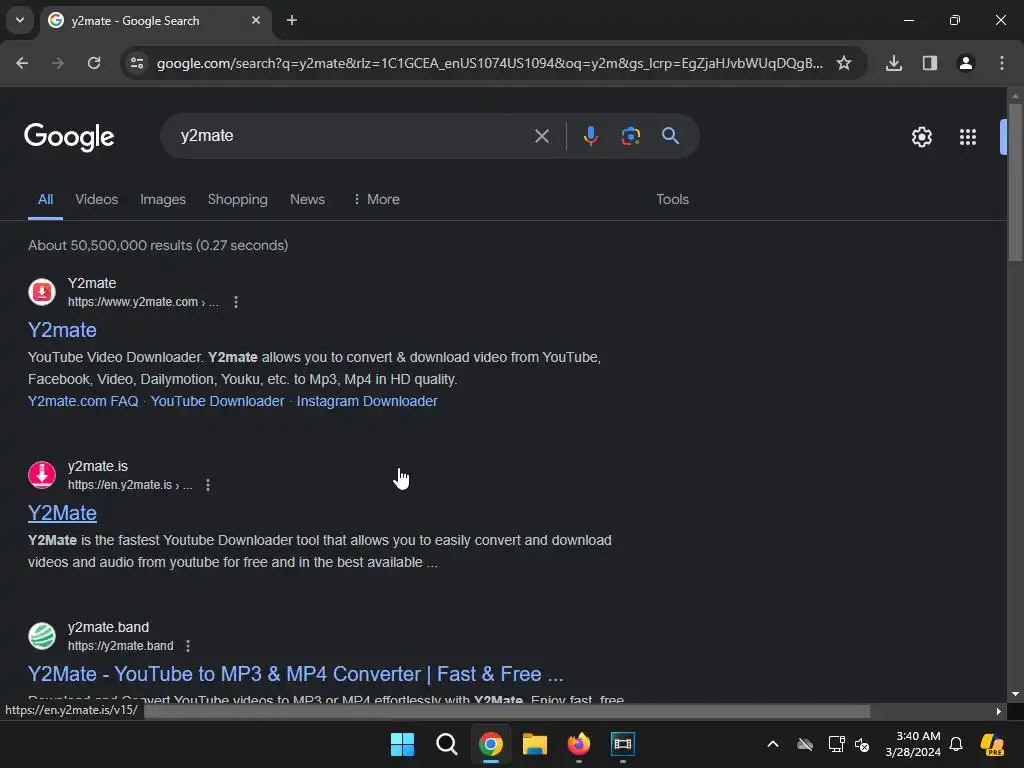Close the y2mate Google Search tab

256,20
